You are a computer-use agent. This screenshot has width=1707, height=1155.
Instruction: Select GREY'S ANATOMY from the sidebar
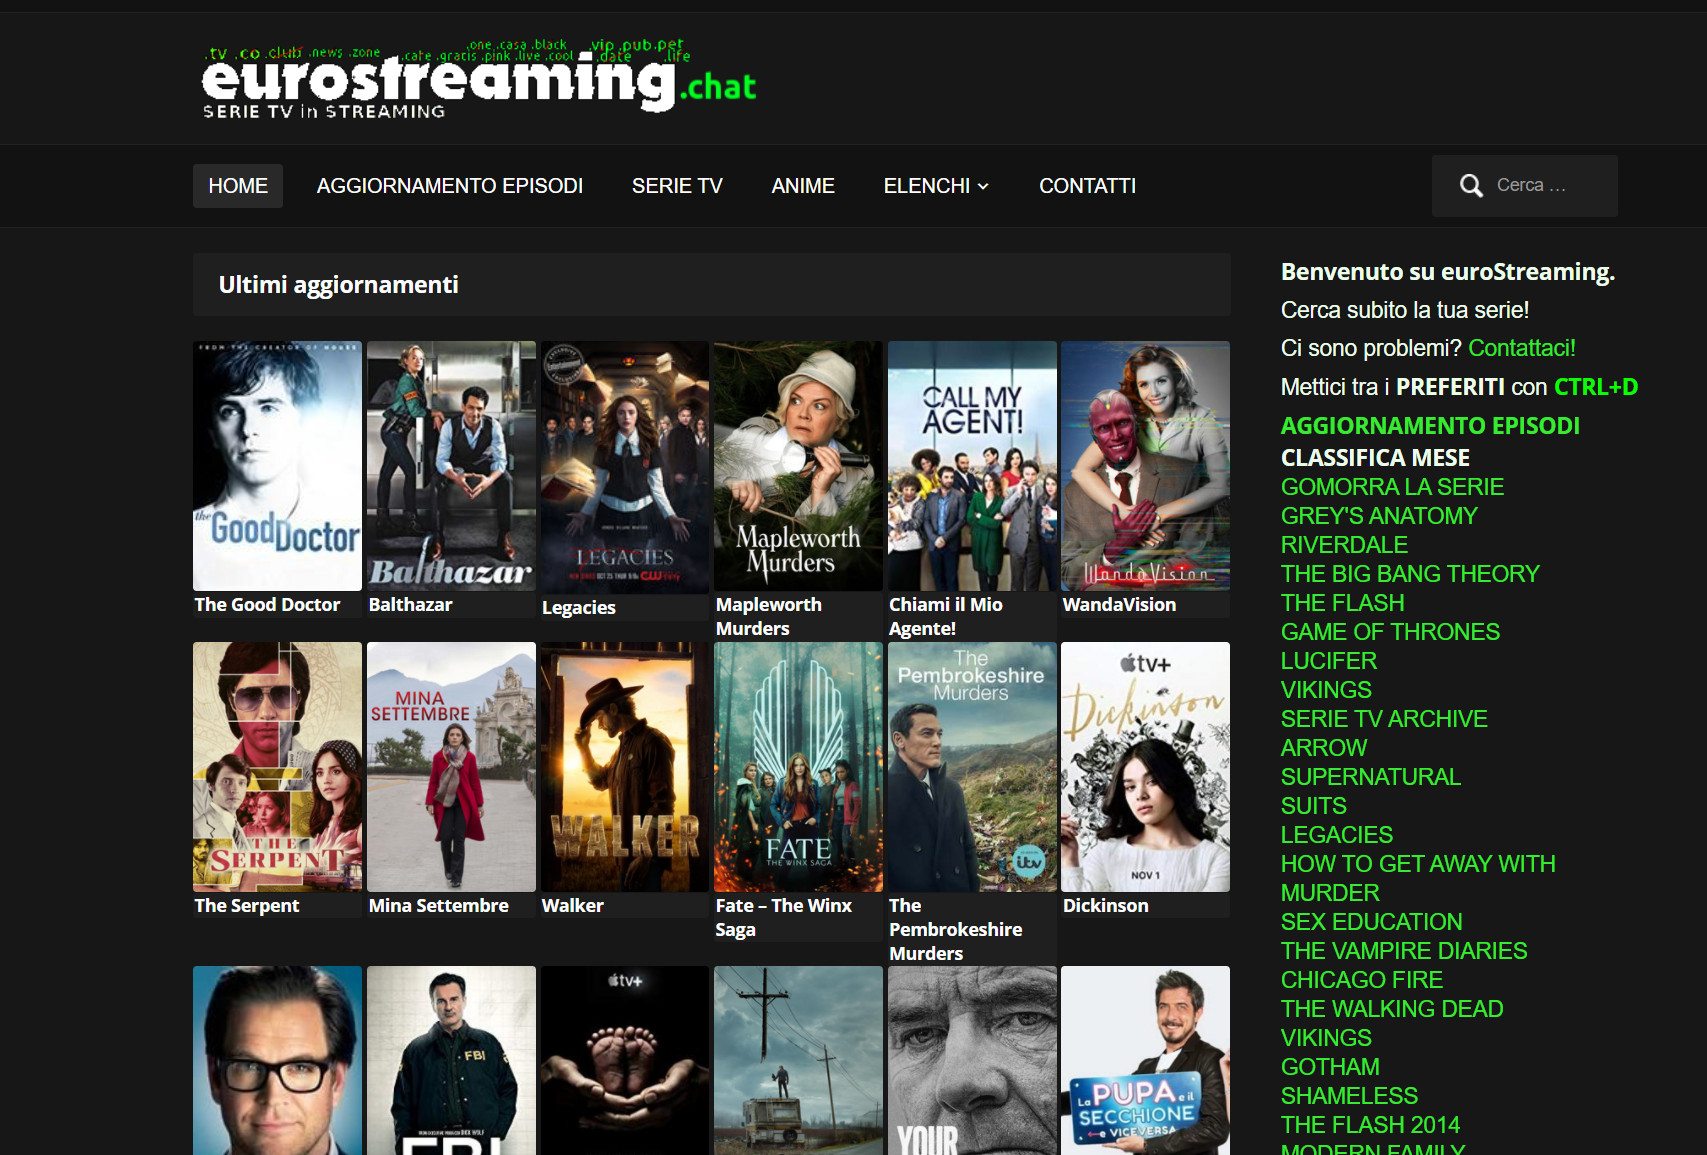point(1378,516)
